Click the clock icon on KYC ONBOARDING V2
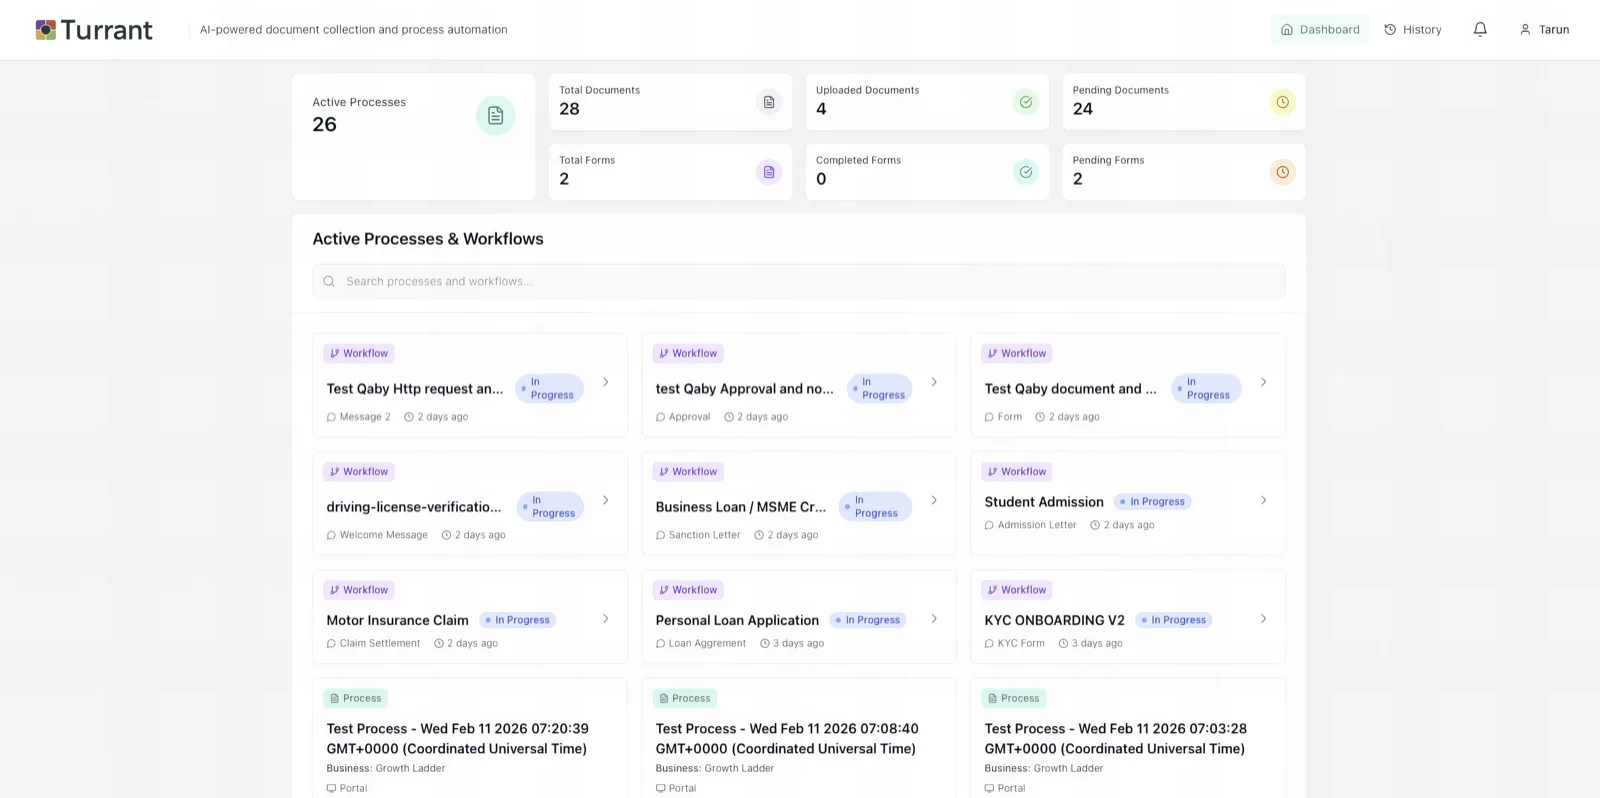Screen dimensions: 1600x798 [1063, 644]
